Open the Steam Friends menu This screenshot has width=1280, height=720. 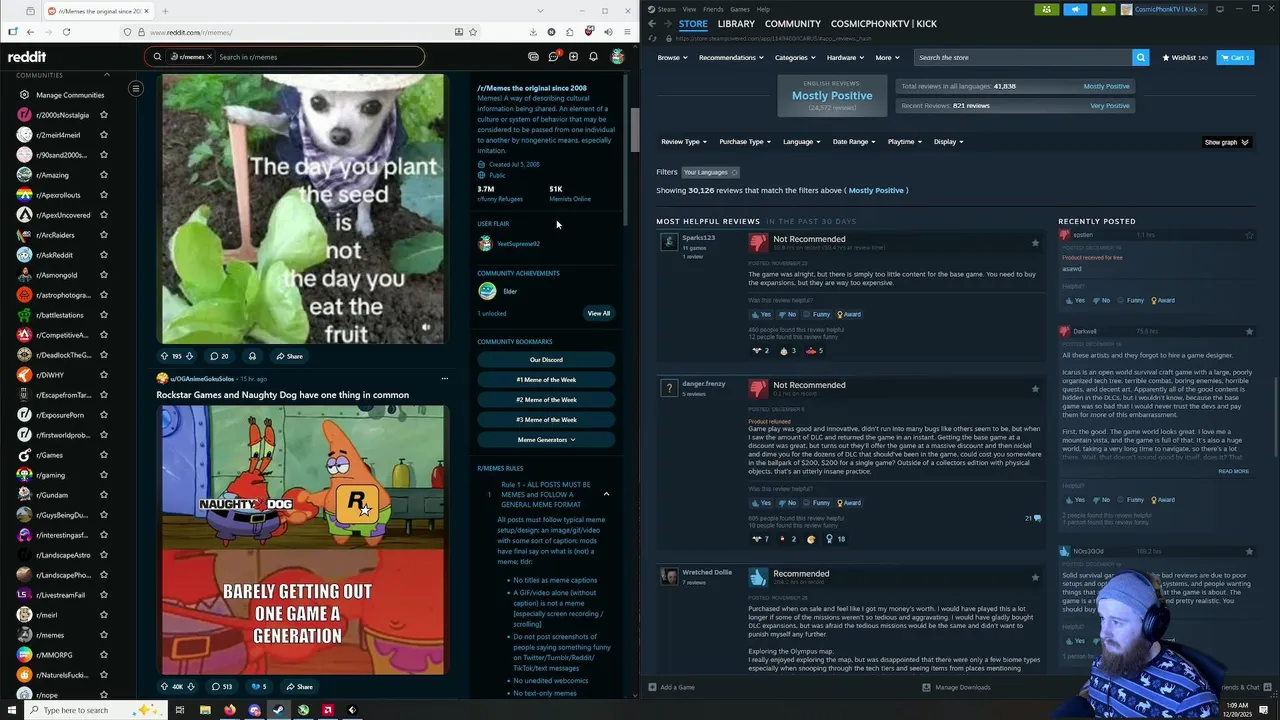pos(713,9)
